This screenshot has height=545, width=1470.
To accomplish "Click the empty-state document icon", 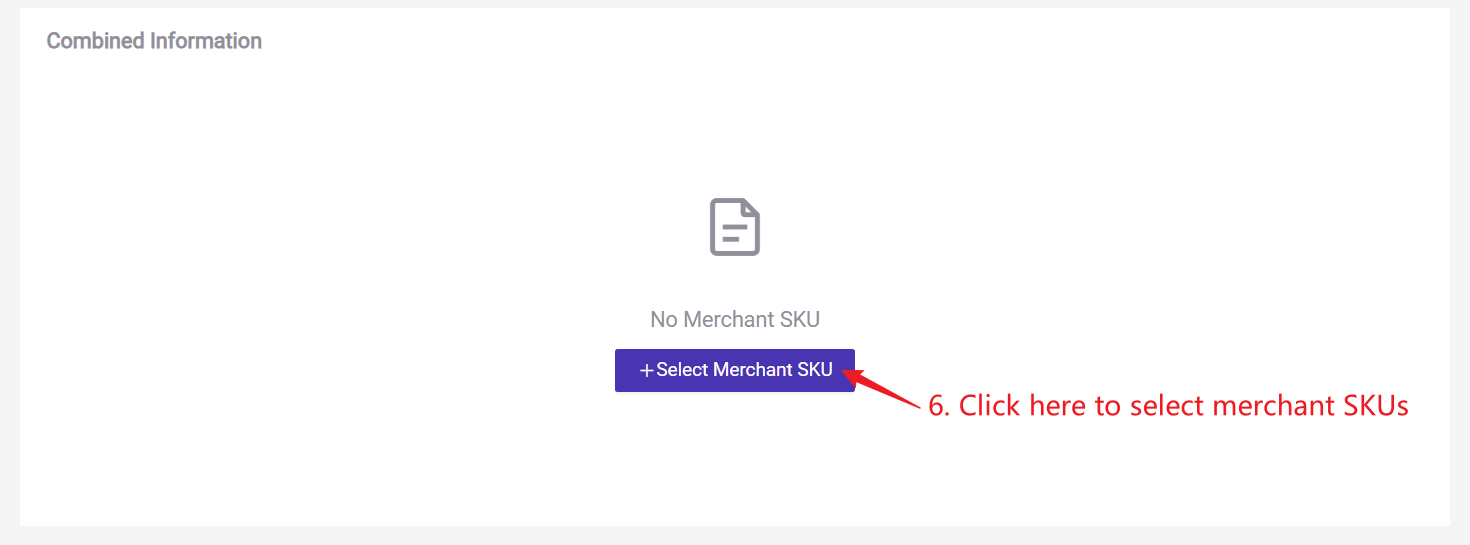I will pyautogui.click(x=735, y=227).
